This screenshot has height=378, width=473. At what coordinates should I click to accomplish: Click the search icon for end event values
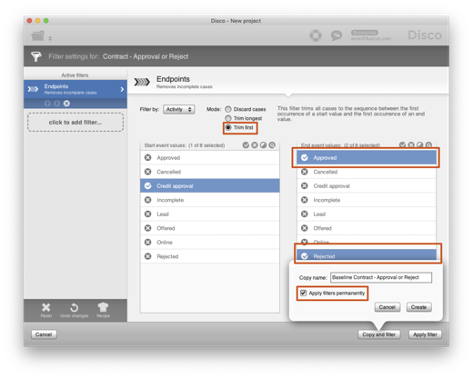tap(429, 145)
